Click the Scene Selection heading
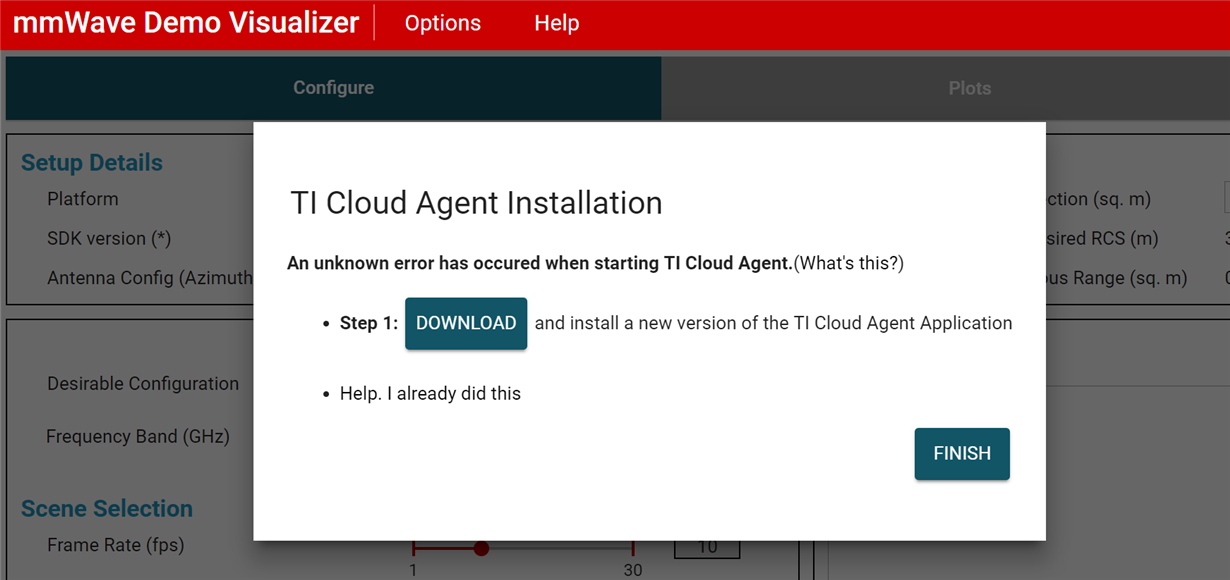 107,508
